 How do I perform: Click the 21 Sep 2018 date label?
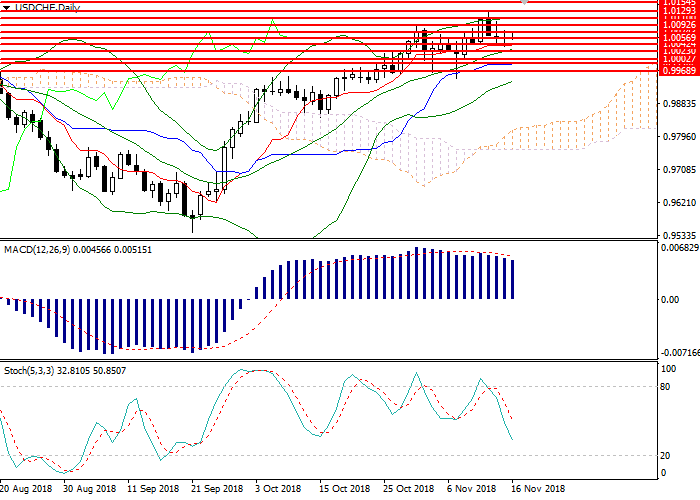(x=217, y=489)
